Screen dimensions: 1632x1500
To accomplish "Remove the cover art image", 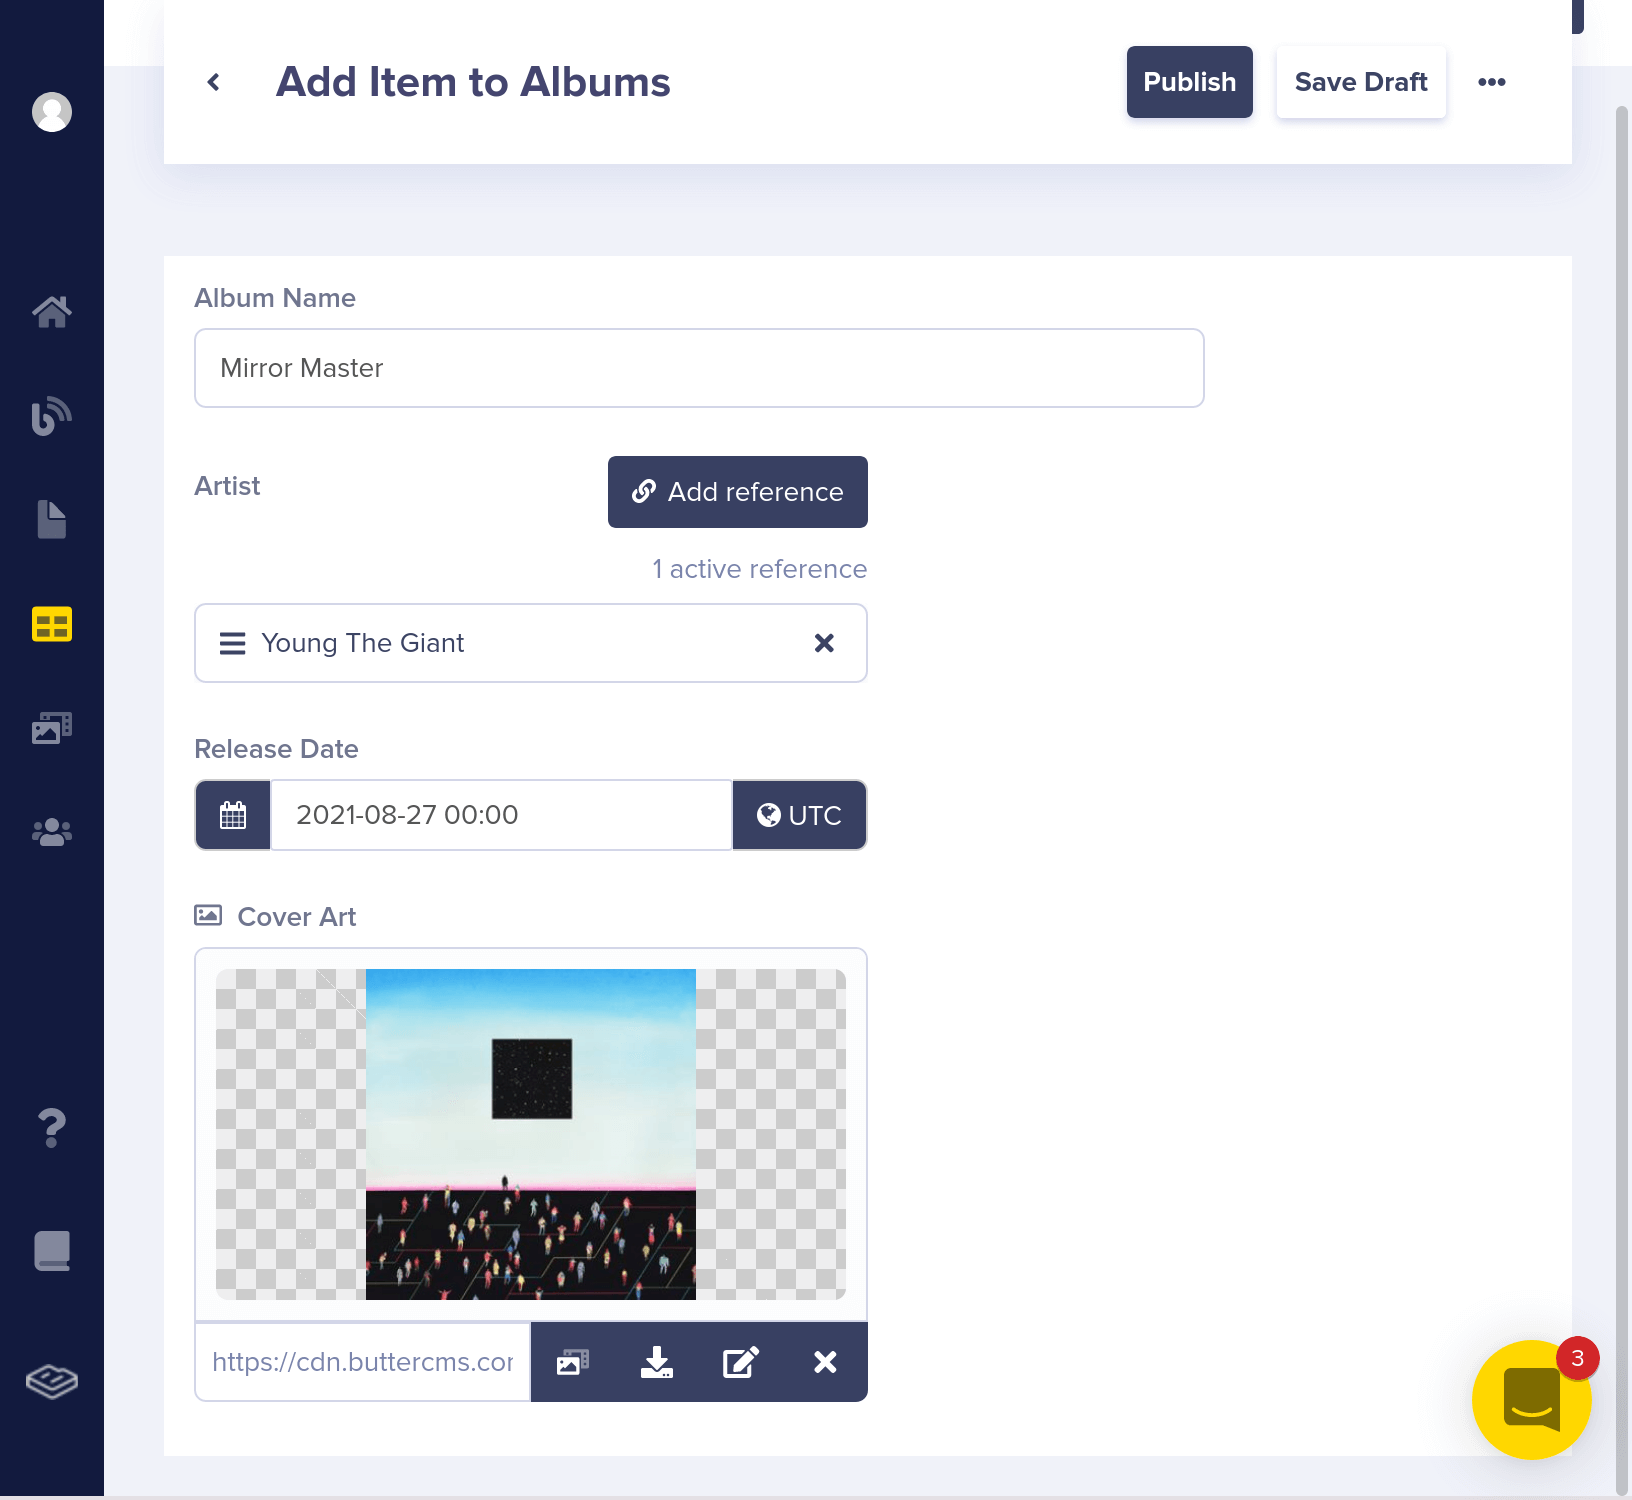I will point(824,1362).
